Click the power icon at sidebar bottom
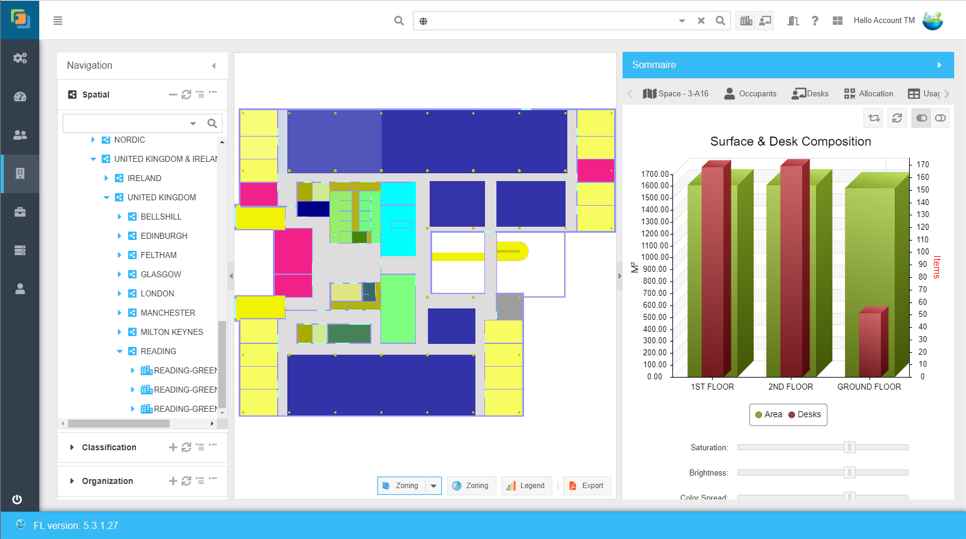The height and width of the screenshot is (539, 966). [17, 500]
